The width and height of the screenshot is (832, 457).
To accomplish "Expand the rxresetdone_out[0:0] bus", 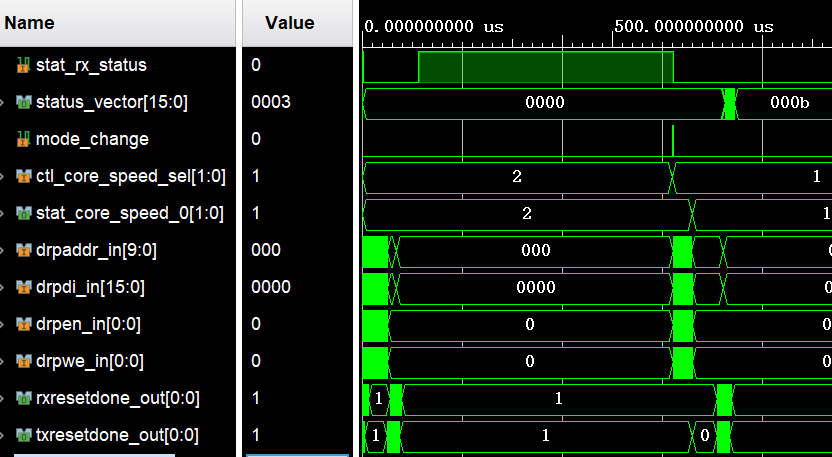I will point(2,398).
